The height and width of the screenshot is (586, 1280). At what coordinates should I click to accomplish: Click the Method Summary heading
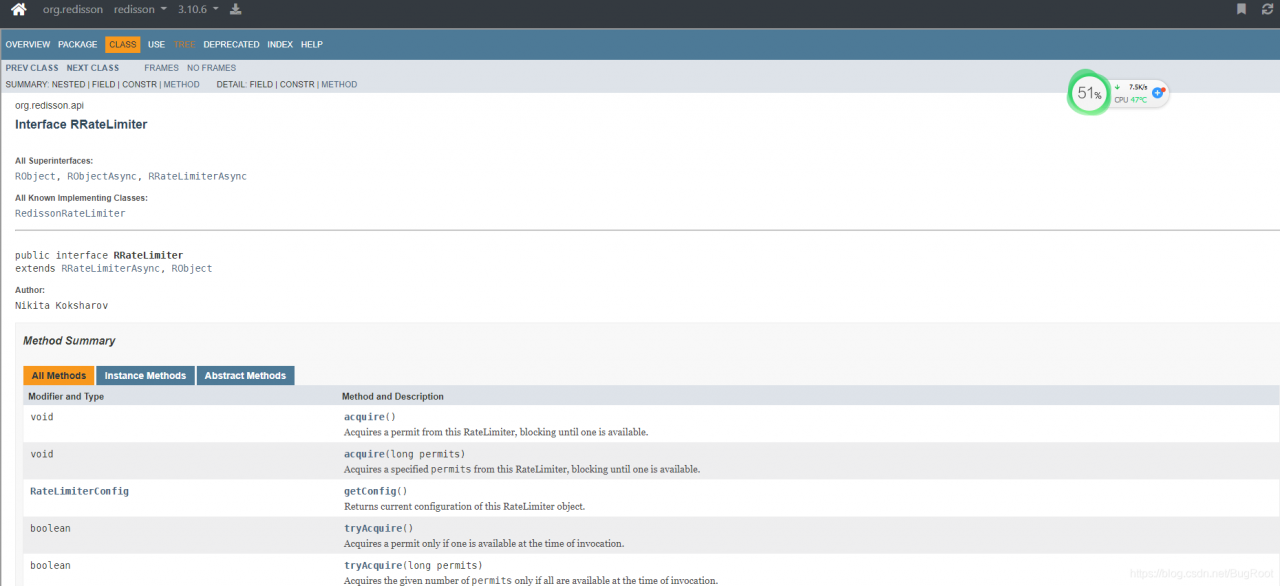coord(69,341)
